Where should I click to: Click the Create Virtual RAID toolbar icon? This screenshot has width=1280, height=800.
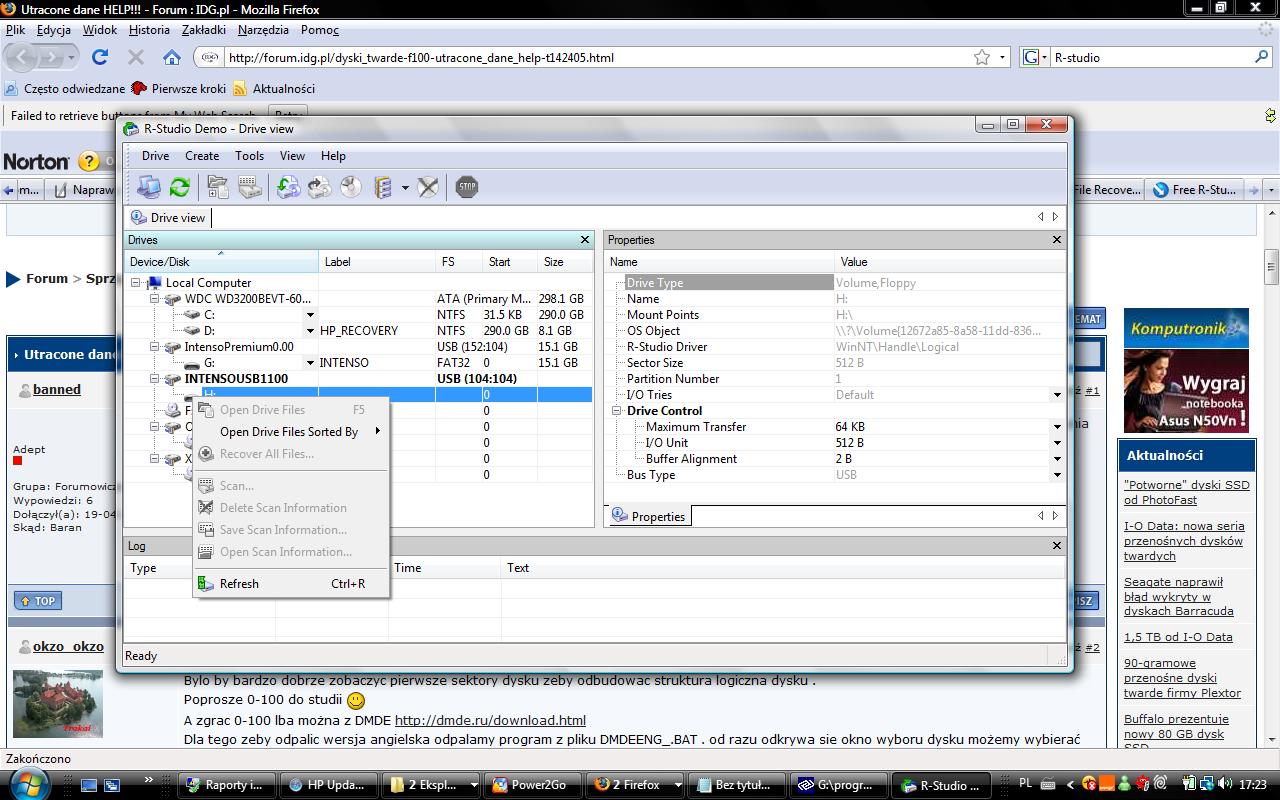(x=382, y=186)
